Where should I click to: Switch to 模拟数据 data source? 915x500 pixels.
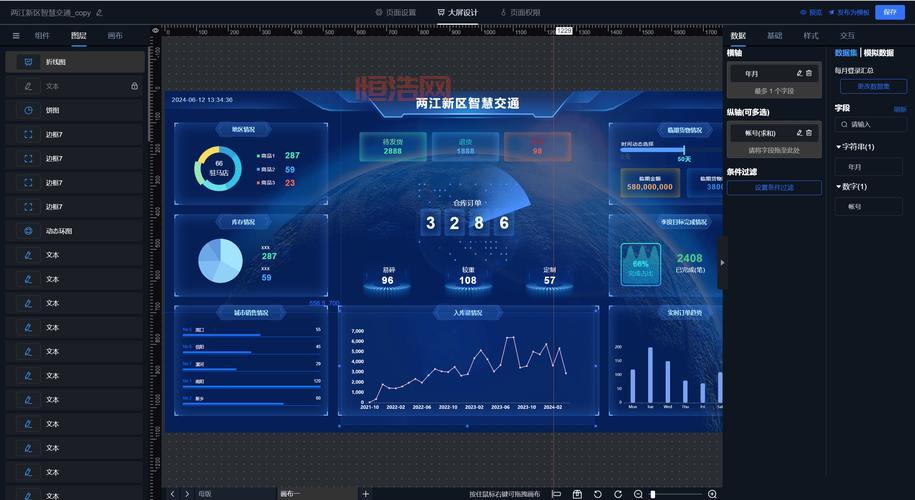click(x=879, y=52)
